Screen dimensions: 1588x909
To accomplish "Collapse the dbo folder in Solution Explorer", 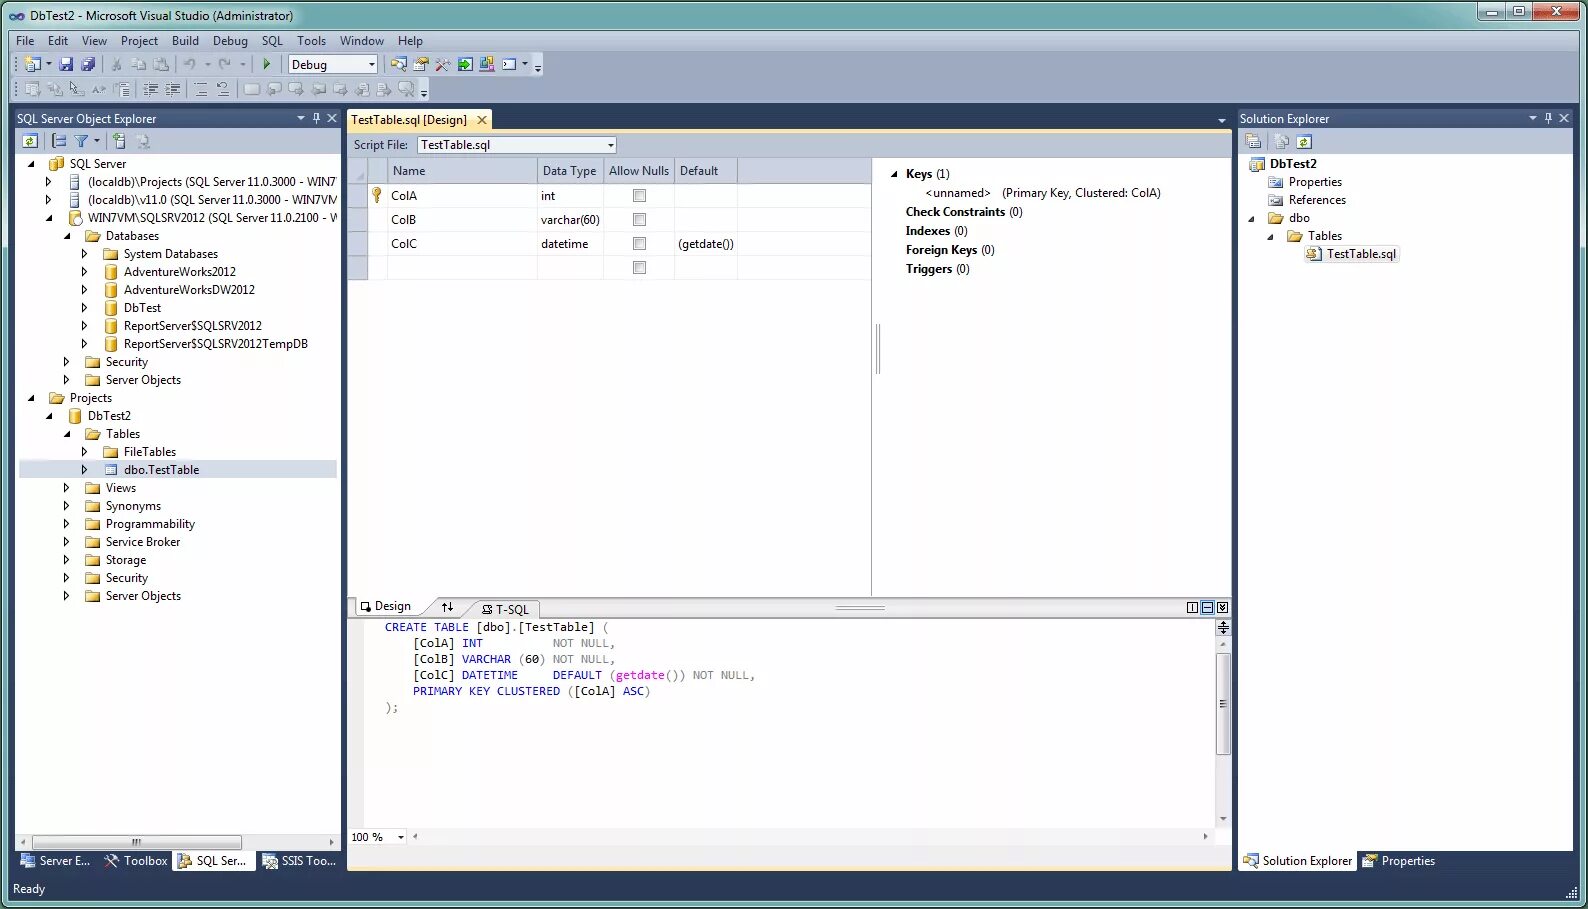I will click(1251, 218).
